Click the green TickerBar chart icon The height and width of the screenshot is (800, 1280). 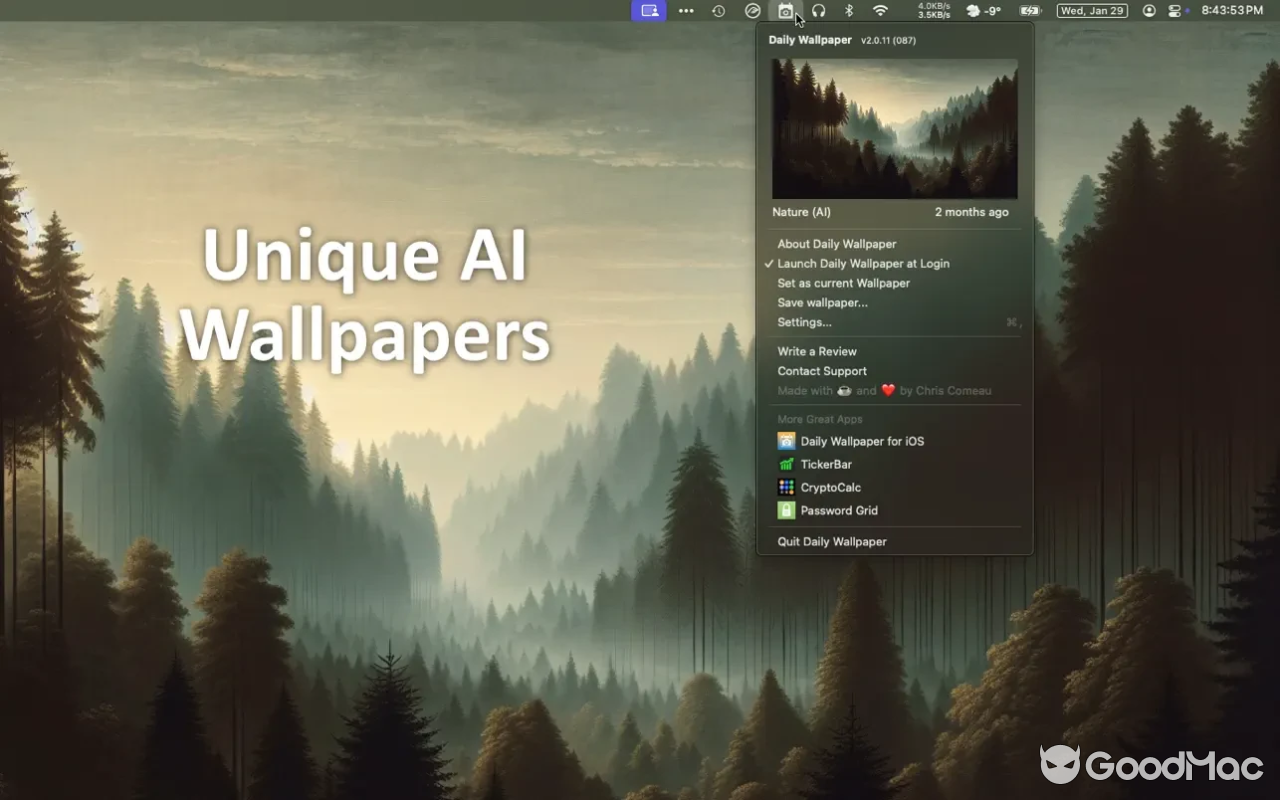point(786,464)
